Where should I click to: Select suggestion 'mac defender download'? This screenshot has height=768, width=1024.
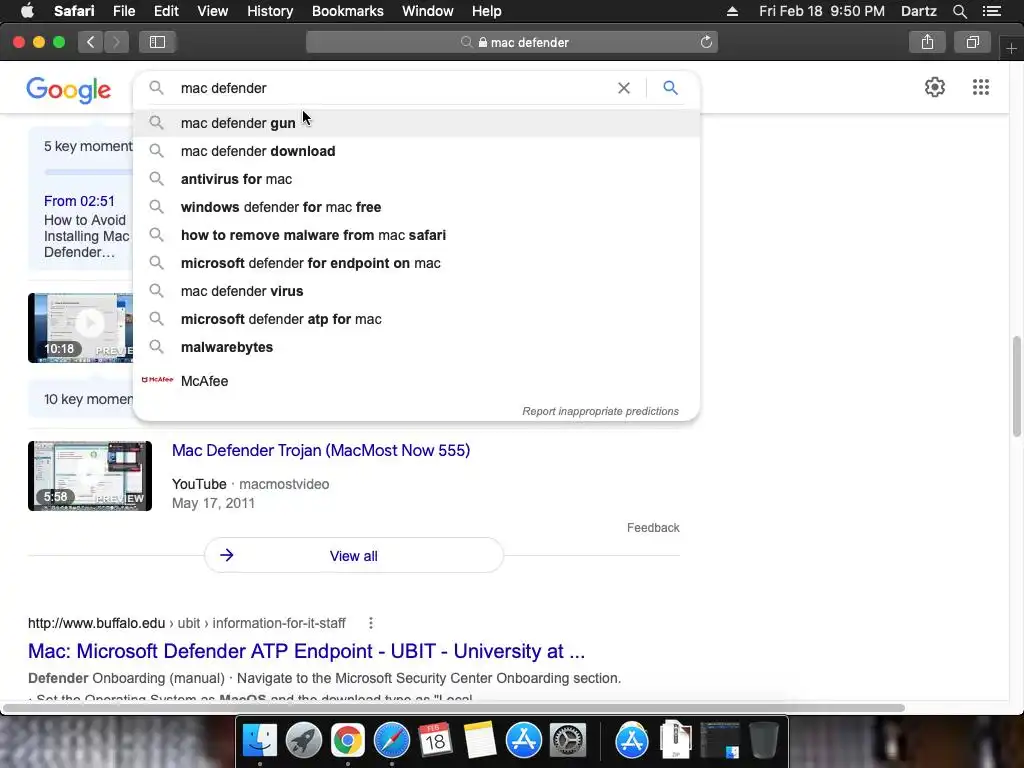click(x=416, y=151)
